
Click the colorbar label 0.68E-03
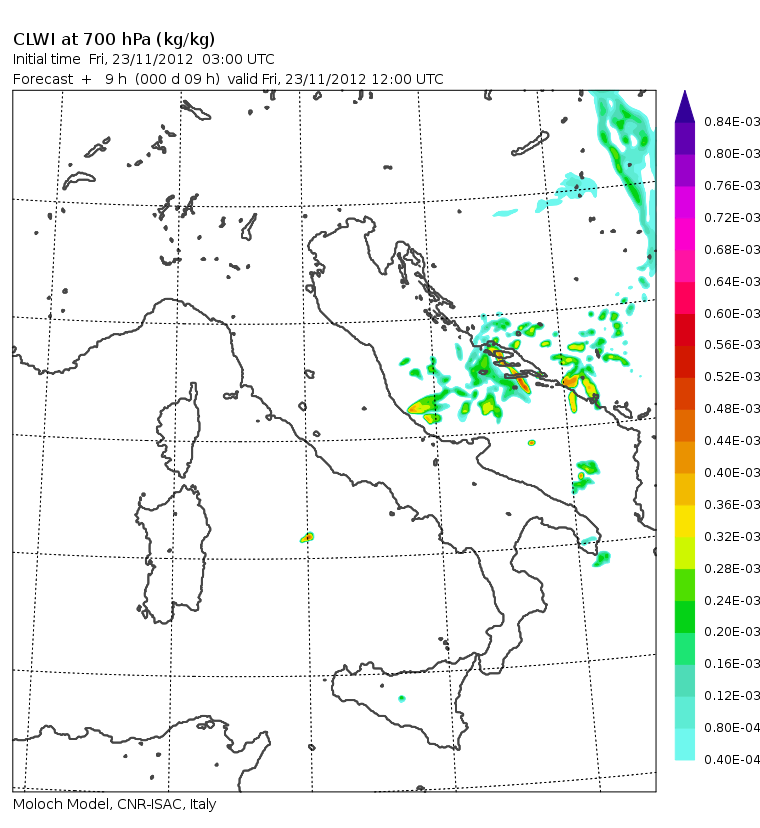pyautogui.click(x=732, y=249)
